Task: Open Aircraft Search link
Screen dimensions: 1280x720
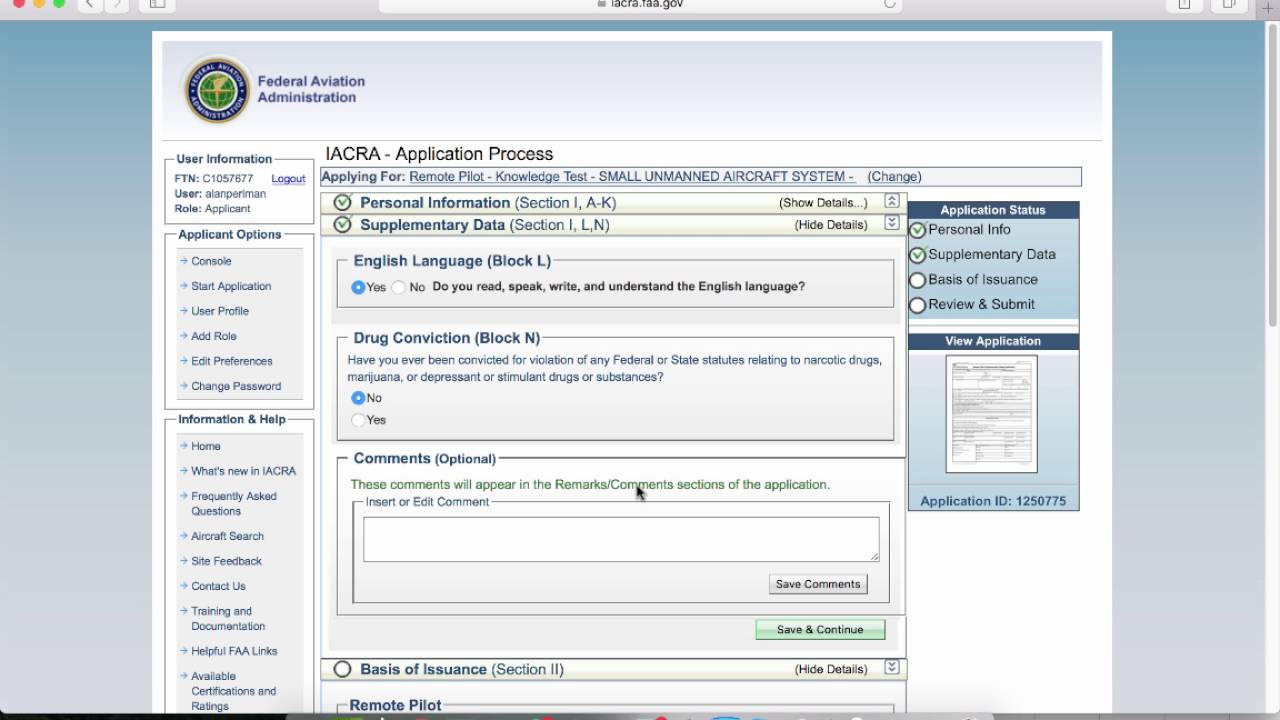Action: pyautogui.click(x=227, y=536)
